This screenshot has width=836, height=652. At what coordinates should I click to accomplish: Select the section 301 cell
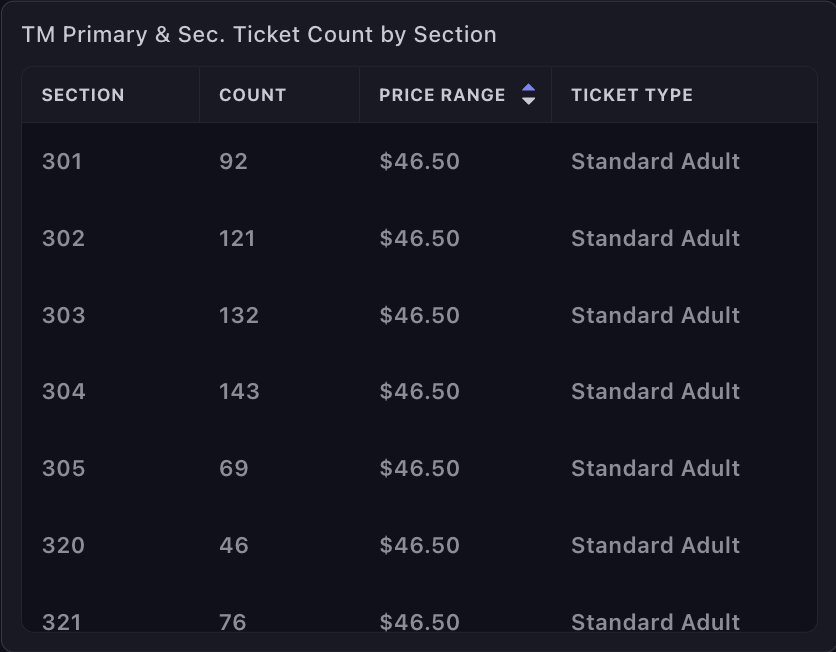pyautogui.click(x=62, y=162)
